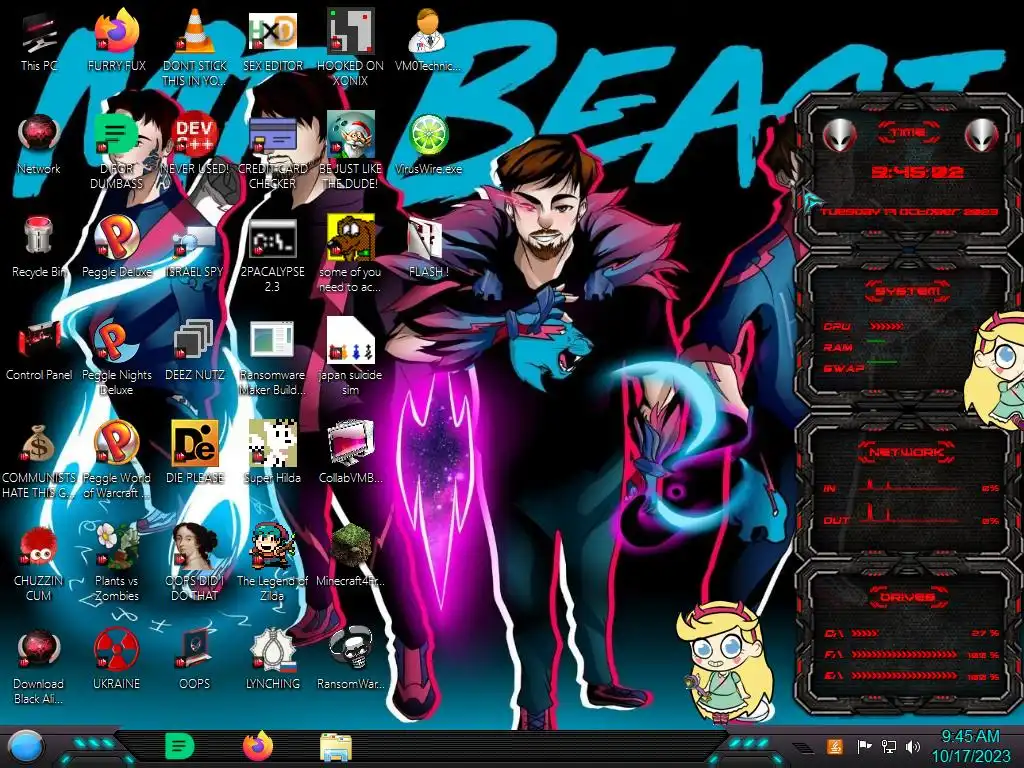This screenshot has height=768, width=1024.
Task: Launch VirusWire.exe lime icon
Action: (x=428, y=135)
